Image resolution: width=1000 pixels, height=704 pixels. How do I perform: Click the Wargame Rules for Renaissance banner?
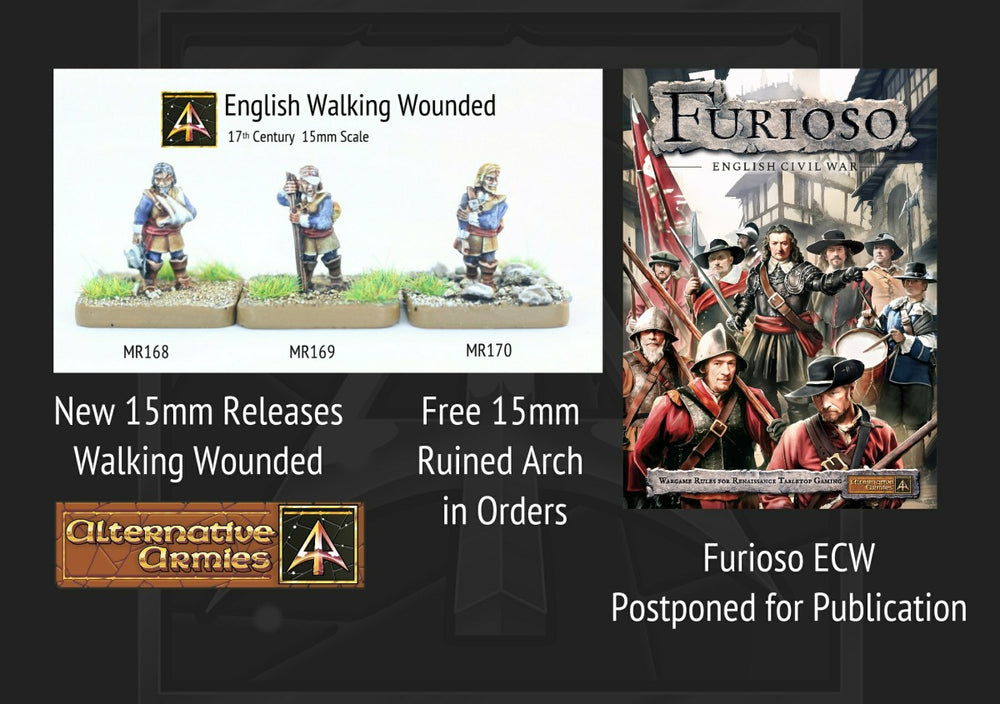coord(749,480)
